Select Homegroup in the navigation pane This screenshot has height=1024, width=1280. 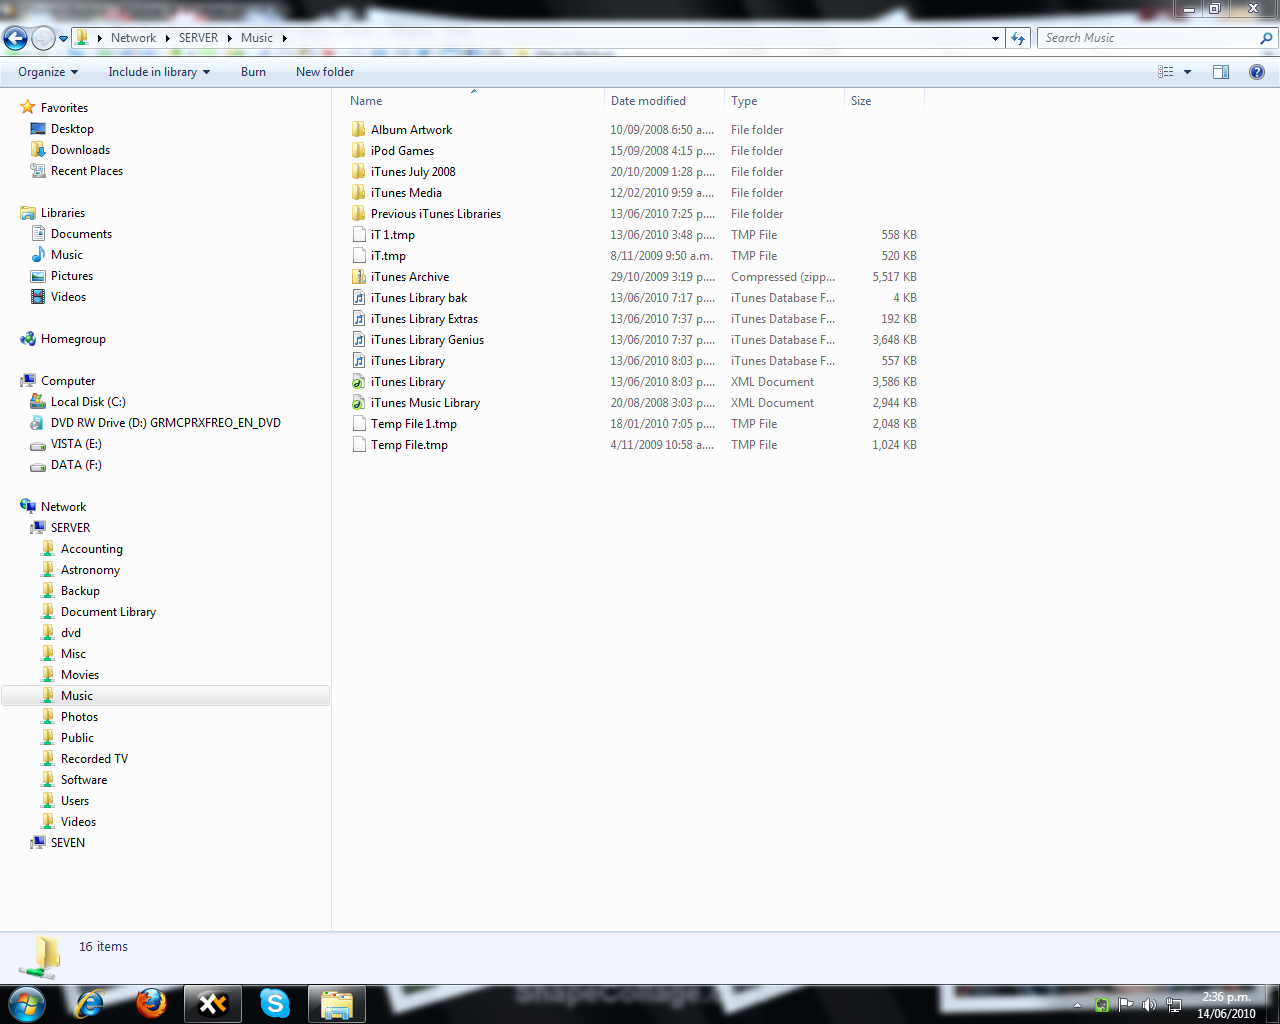point(73,339)
